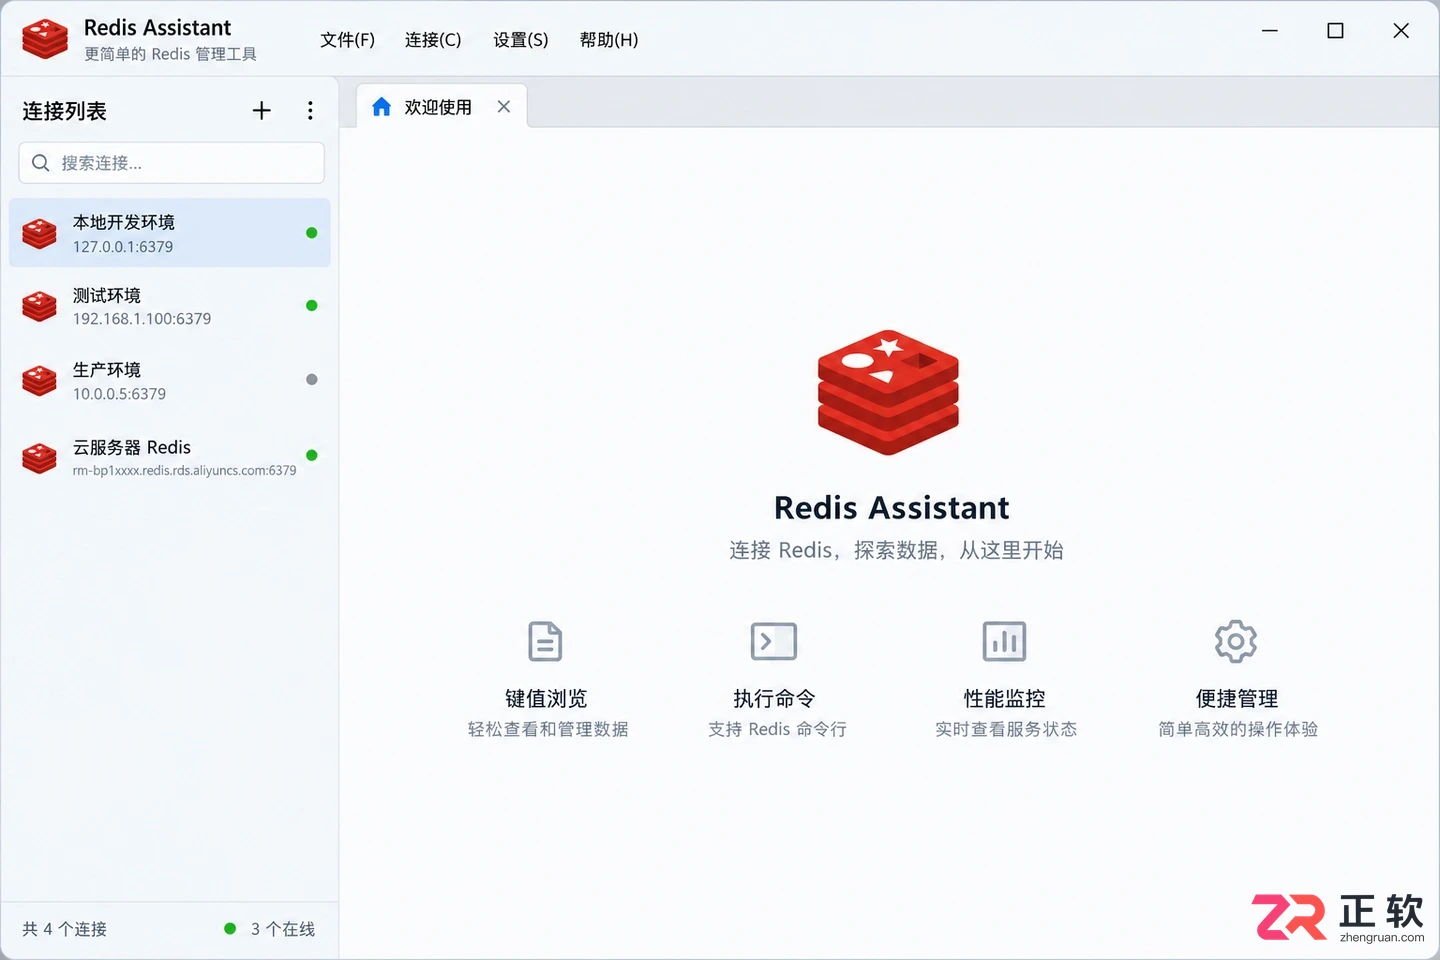The image size is (1440, 960).
Task: Click the 10.0.0.5:6379 address text
Action: (119, 394)
